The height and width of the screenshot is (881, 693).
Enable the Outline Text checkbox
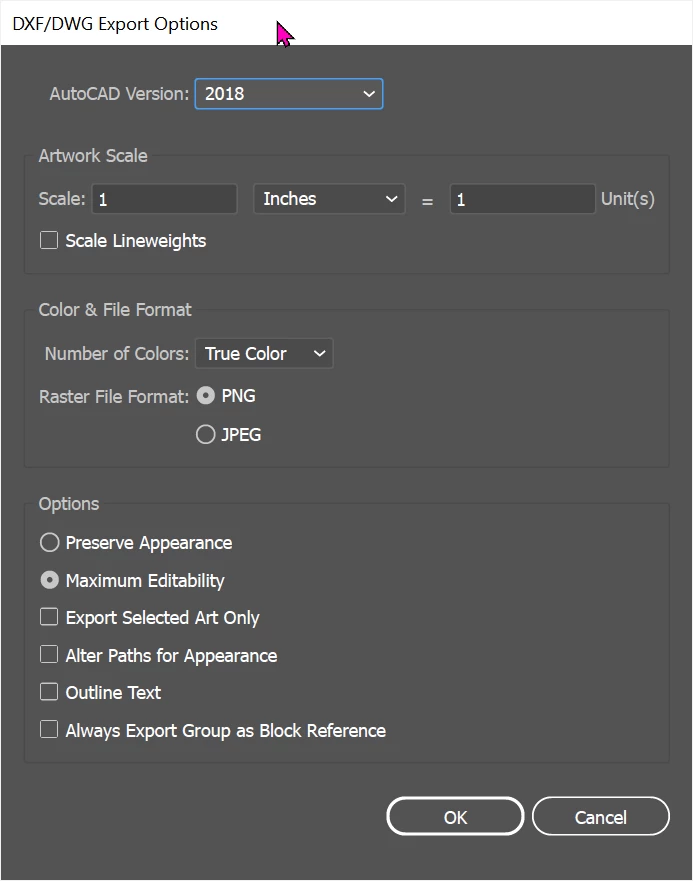click(x=49, y=692)
